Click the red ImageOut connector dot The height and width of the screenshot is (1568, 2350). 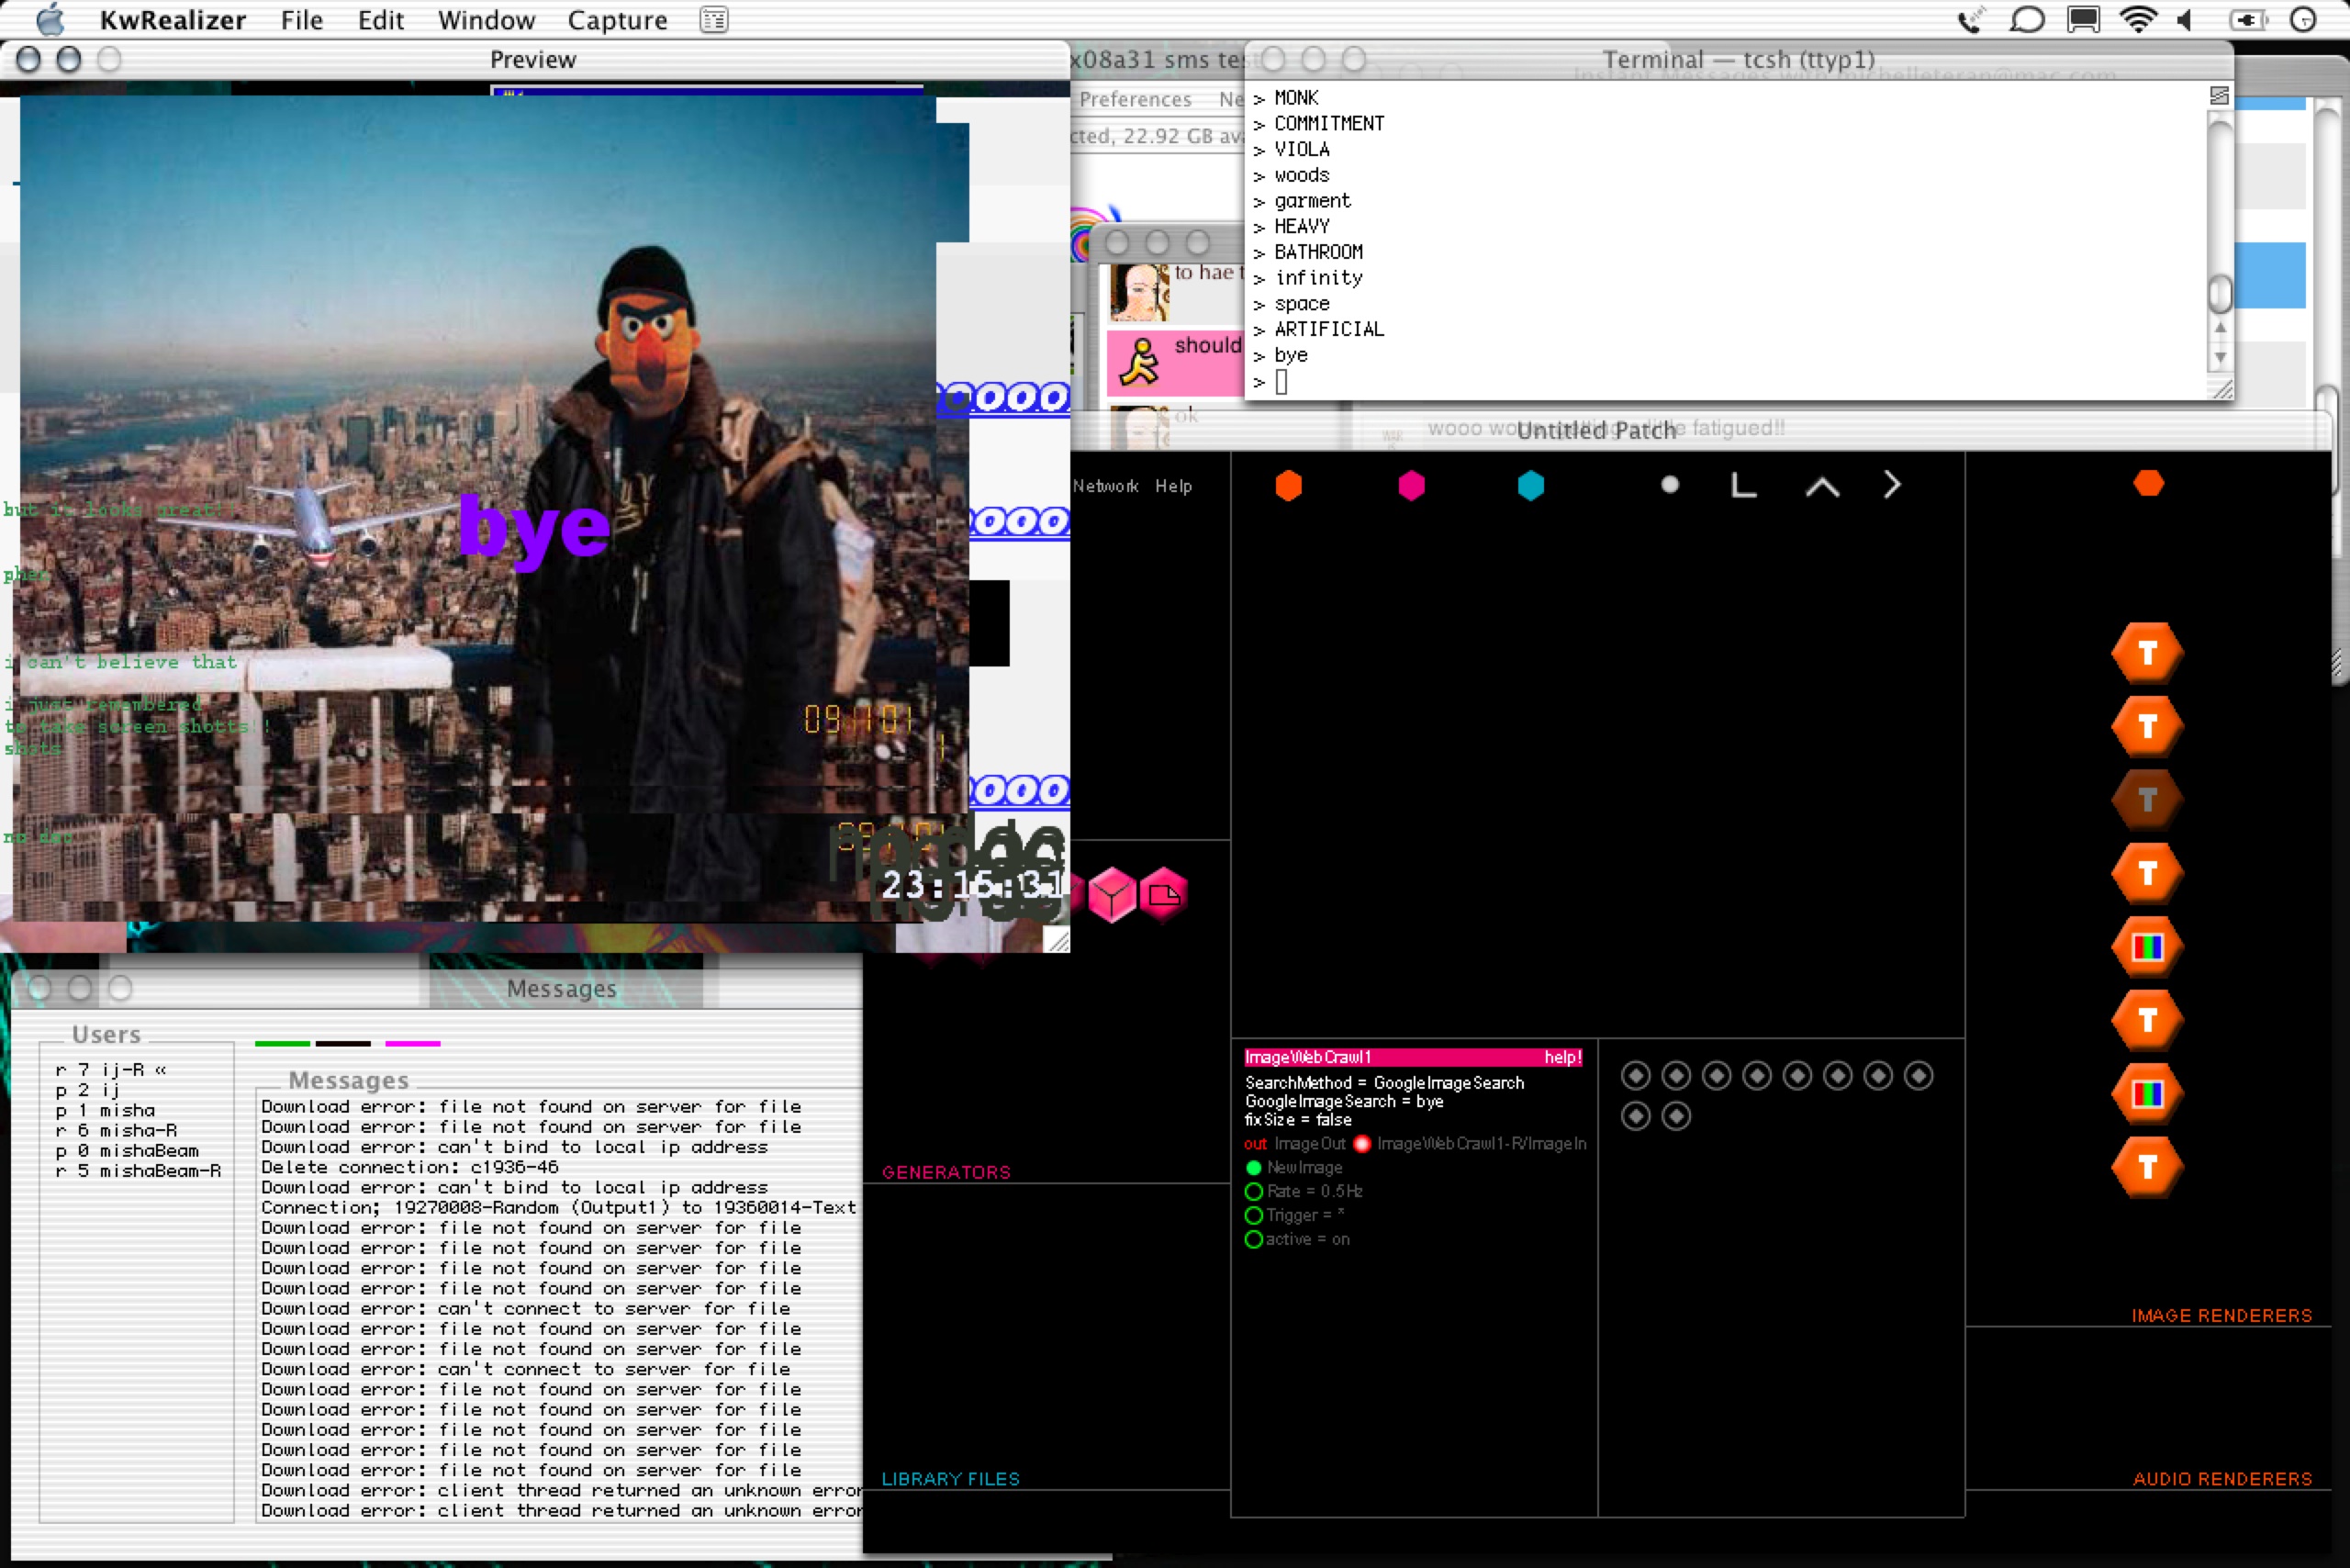pyautogui.click(x=1361, y=1143)
